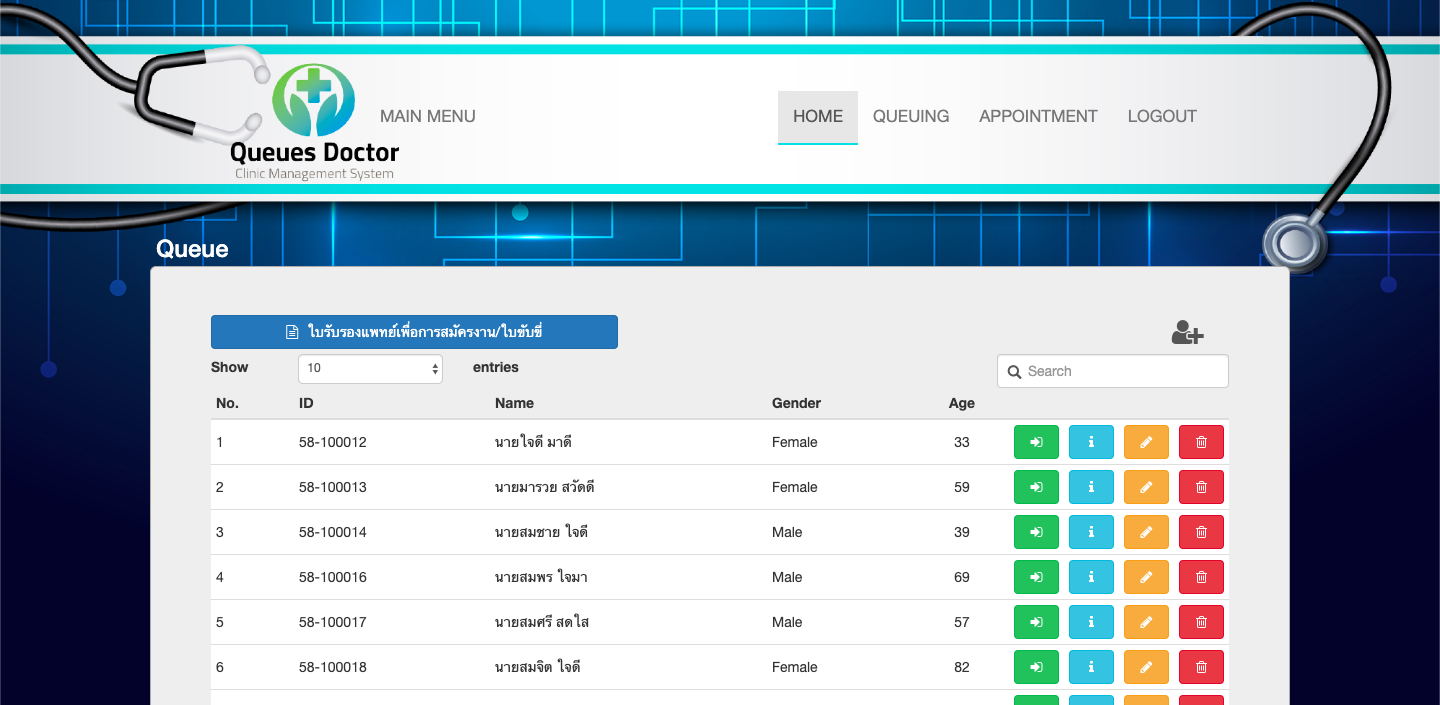Delete patient 58-100016 with red trash button

click(x=1201, y=577)
